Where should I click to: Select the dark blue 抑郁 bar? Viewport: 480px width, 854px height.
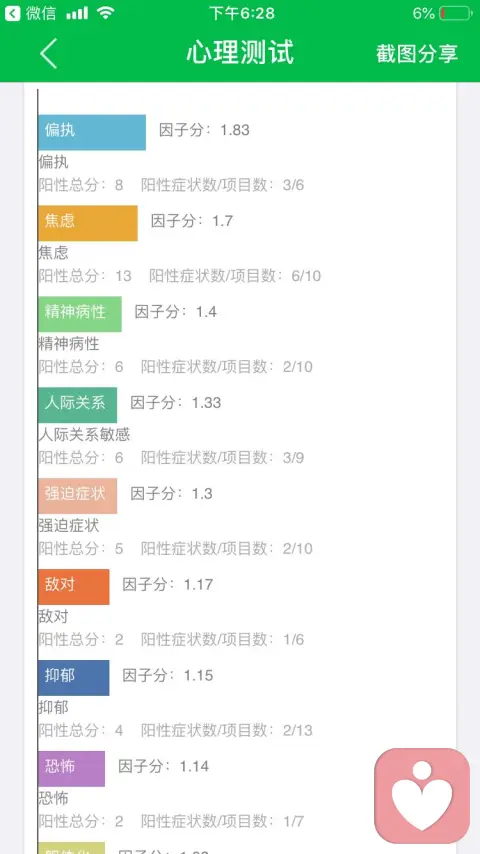[x=74, y=678]
